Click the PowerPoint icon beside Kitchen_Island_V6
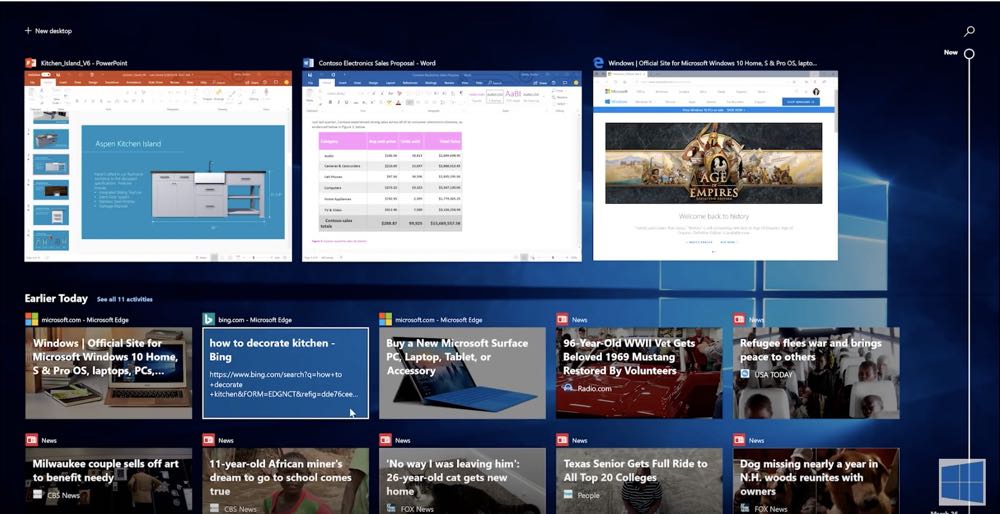This screenshot has height=514, width=1000. tap(31, 62)
